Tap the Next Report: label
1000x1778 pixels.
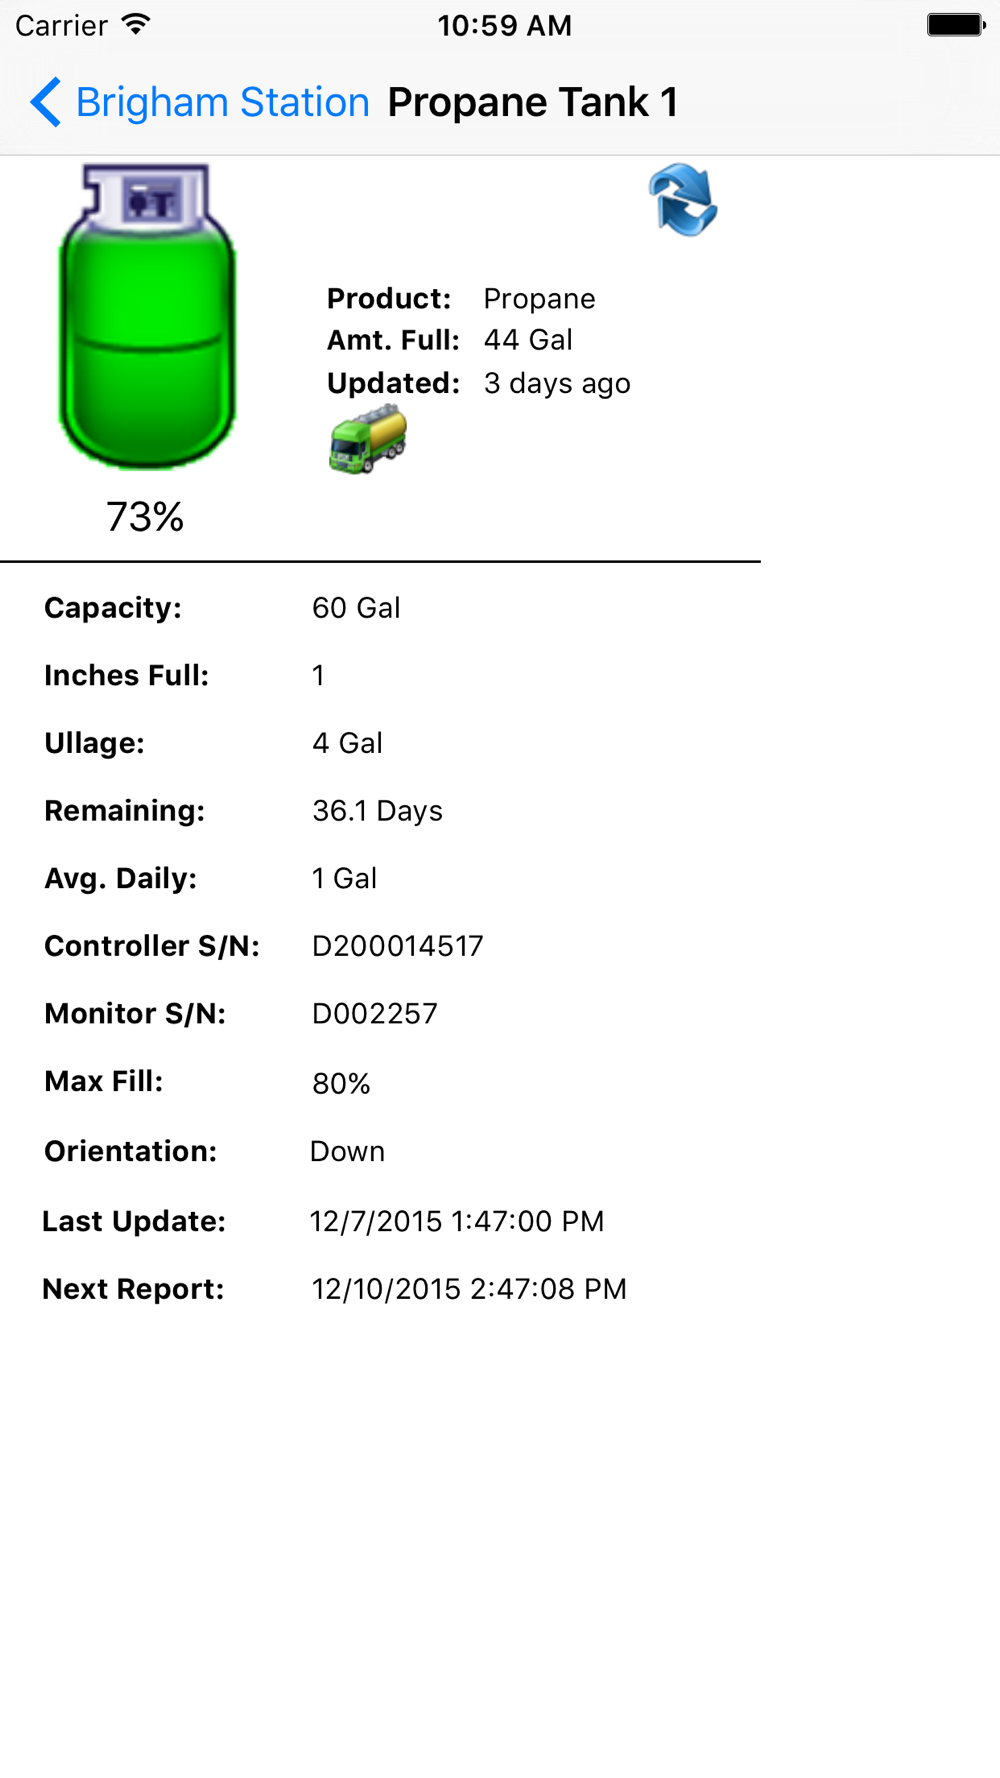[x=133, y=1289]
